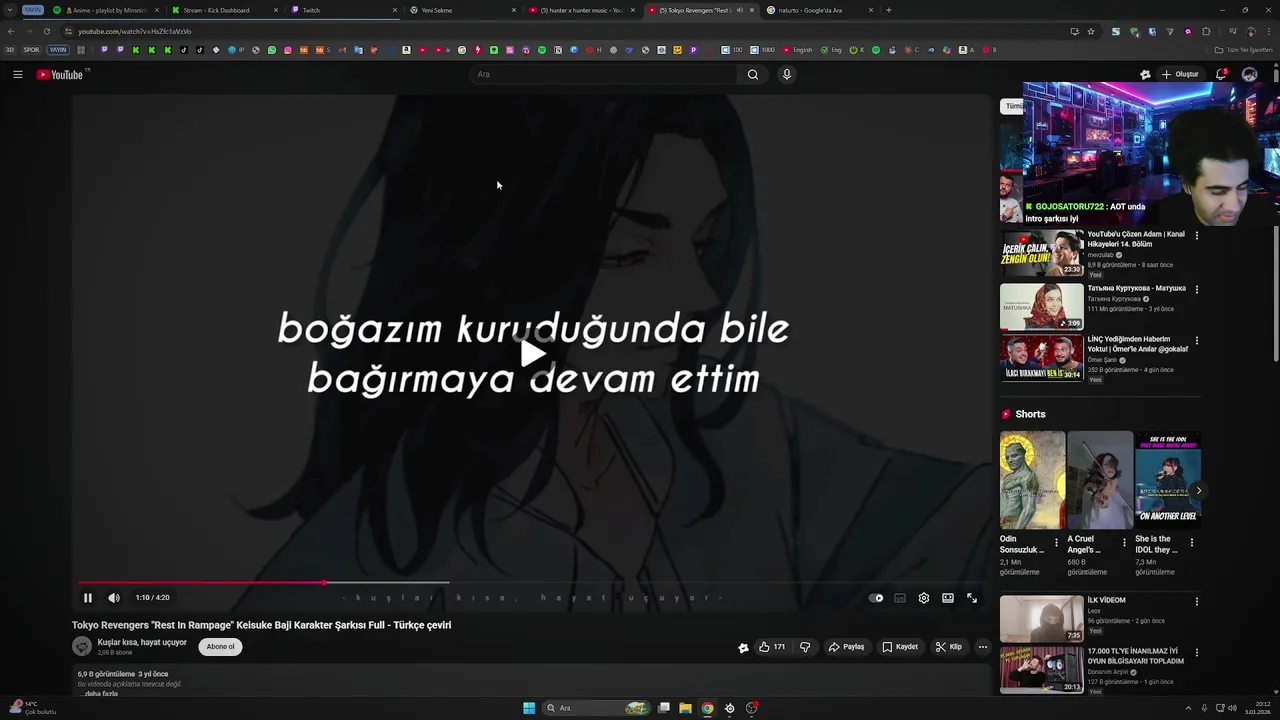Click the search magnifier button
Viewport: 1280px width, 720px height.
coord(753,74)
